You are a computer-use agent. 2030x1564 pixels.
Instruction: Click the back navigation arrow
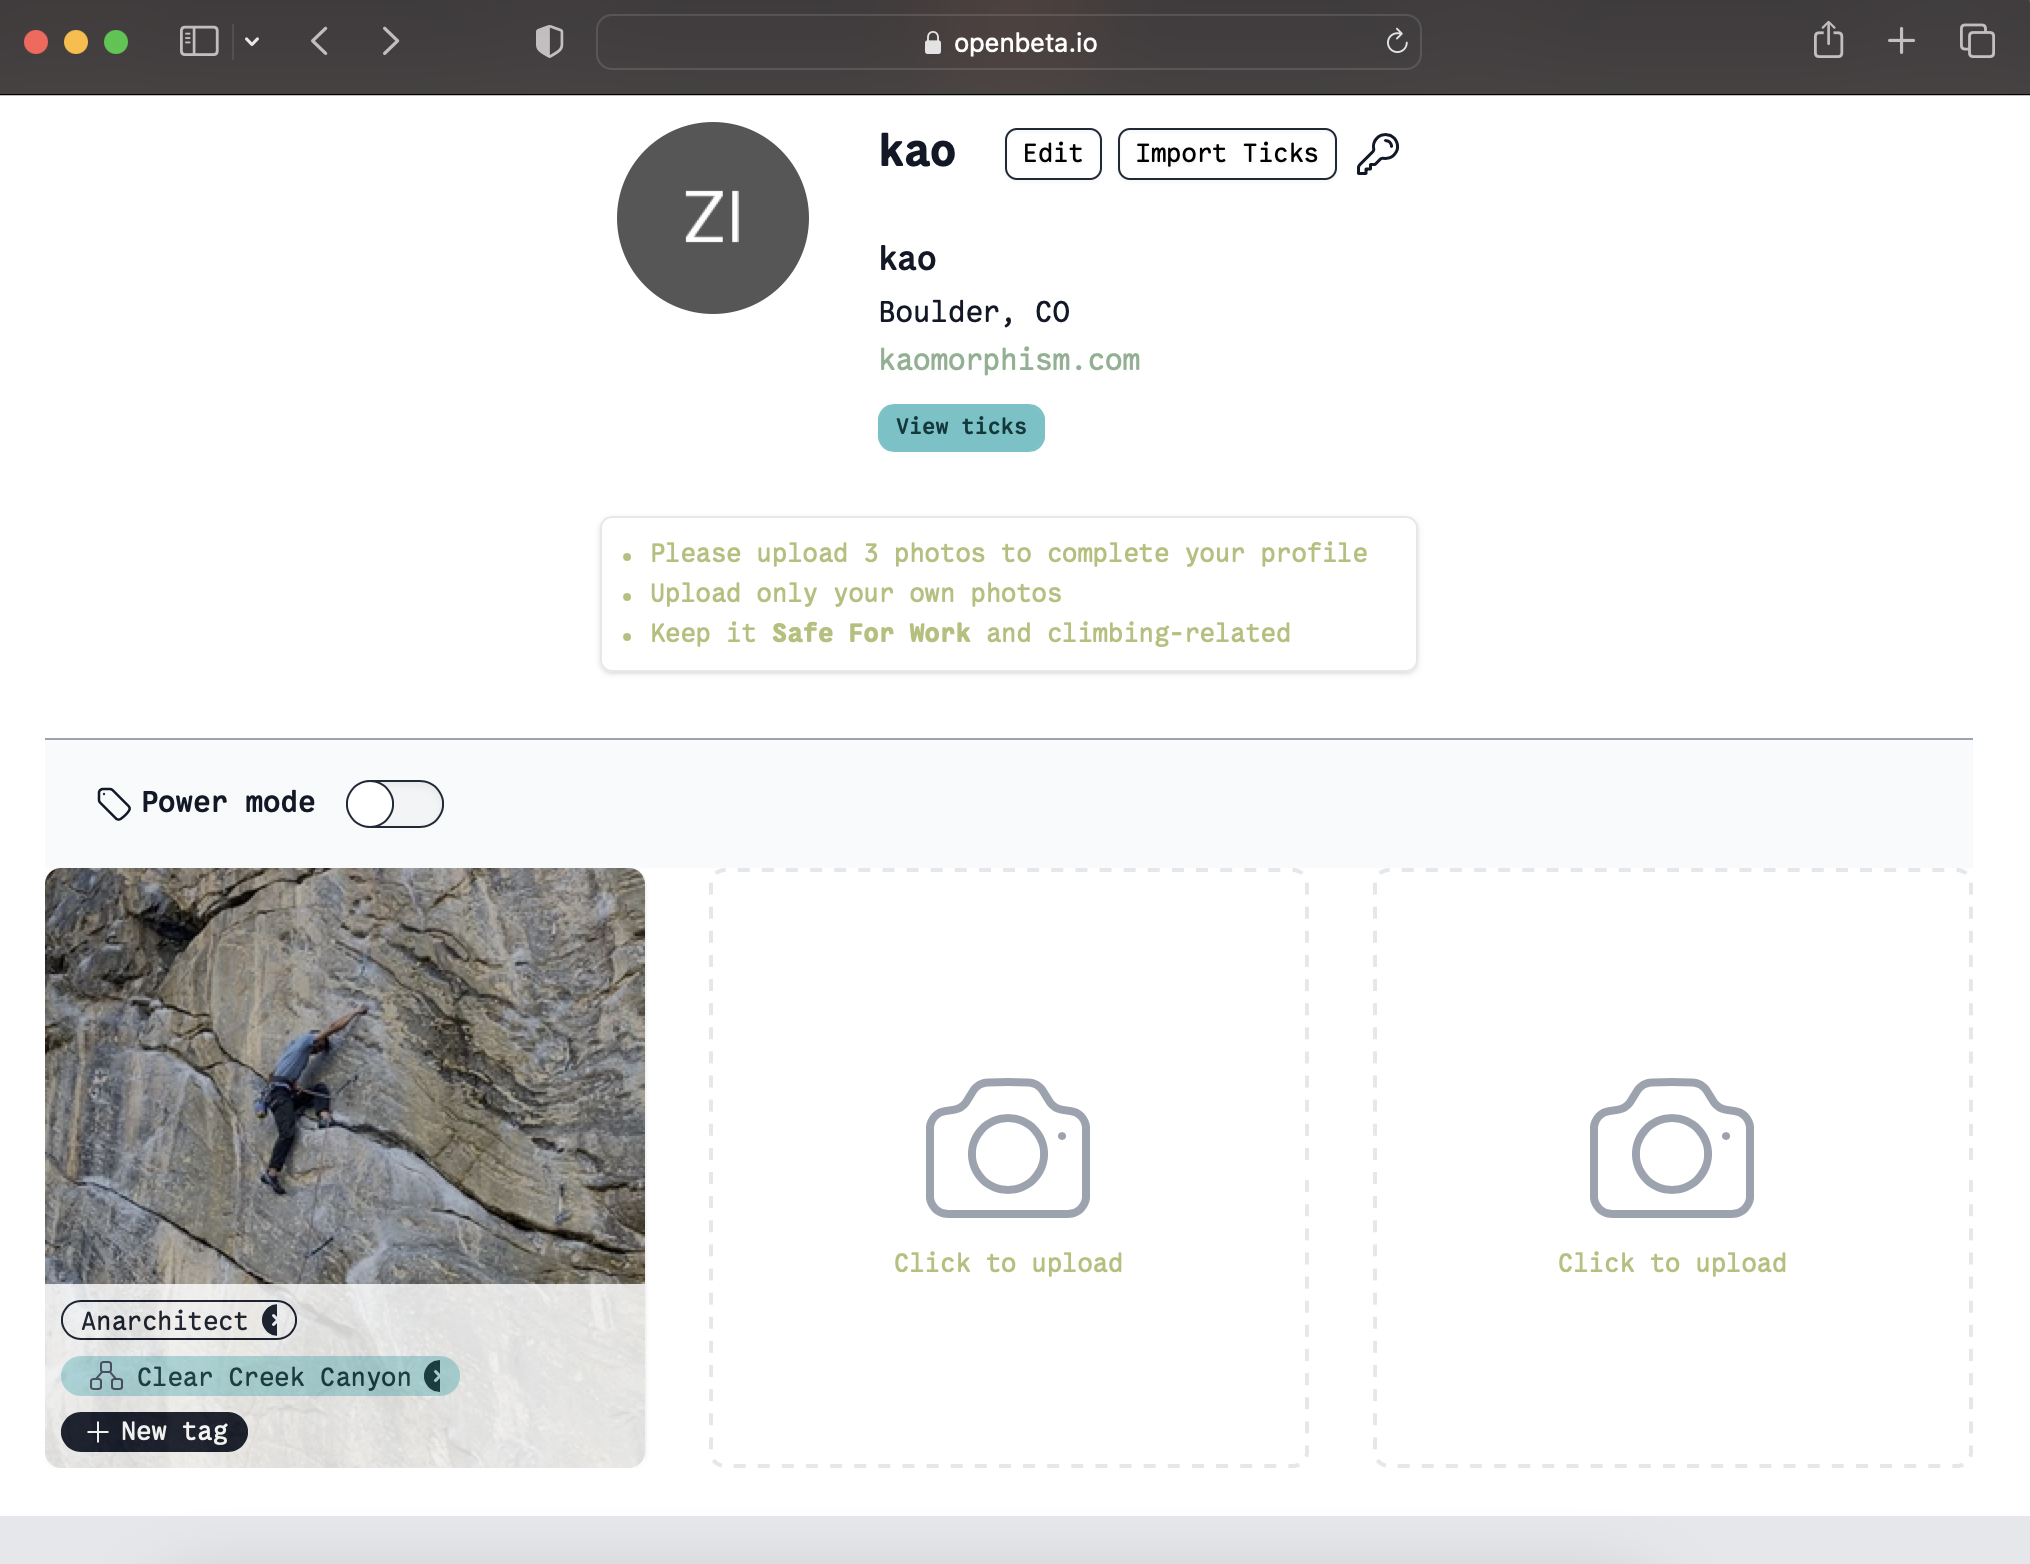pyautogui.click(x=319, y=41)
